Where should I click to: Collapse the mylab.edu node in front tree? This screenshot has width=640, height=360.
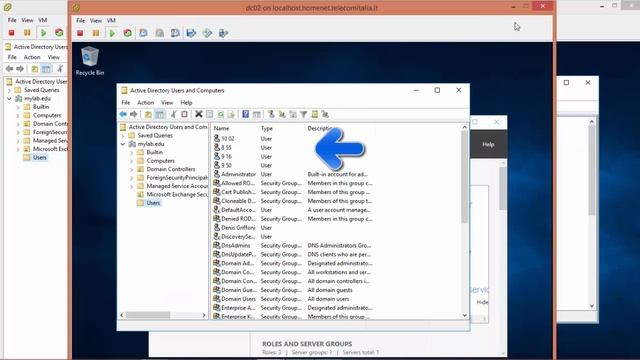[123, 144]
